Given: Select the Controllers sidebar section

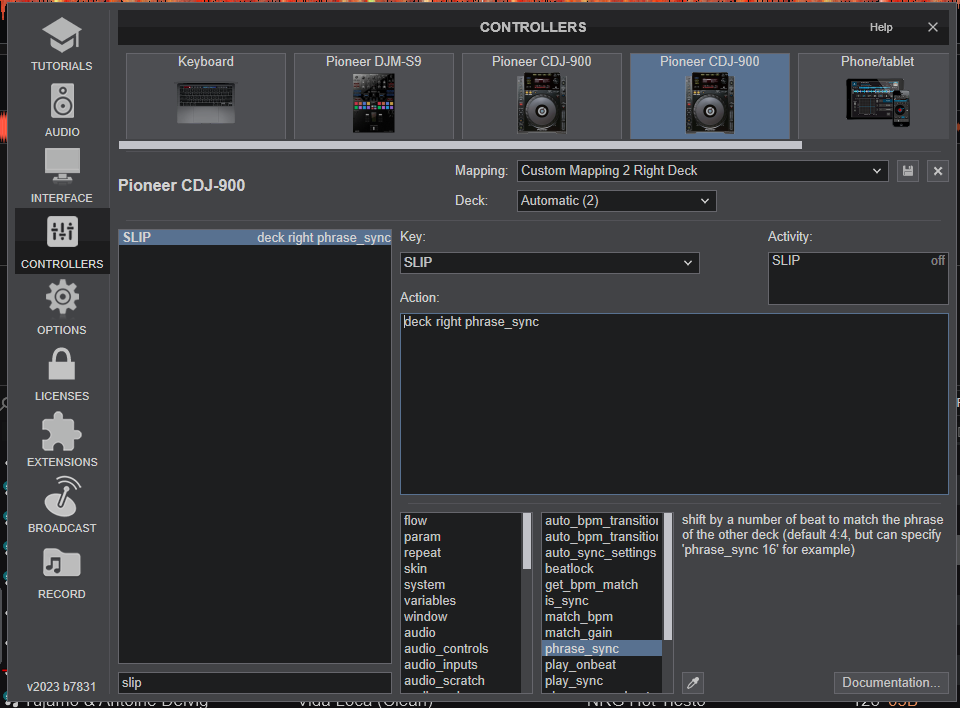Looking at the screenshot, I should [x=62, y=241].
